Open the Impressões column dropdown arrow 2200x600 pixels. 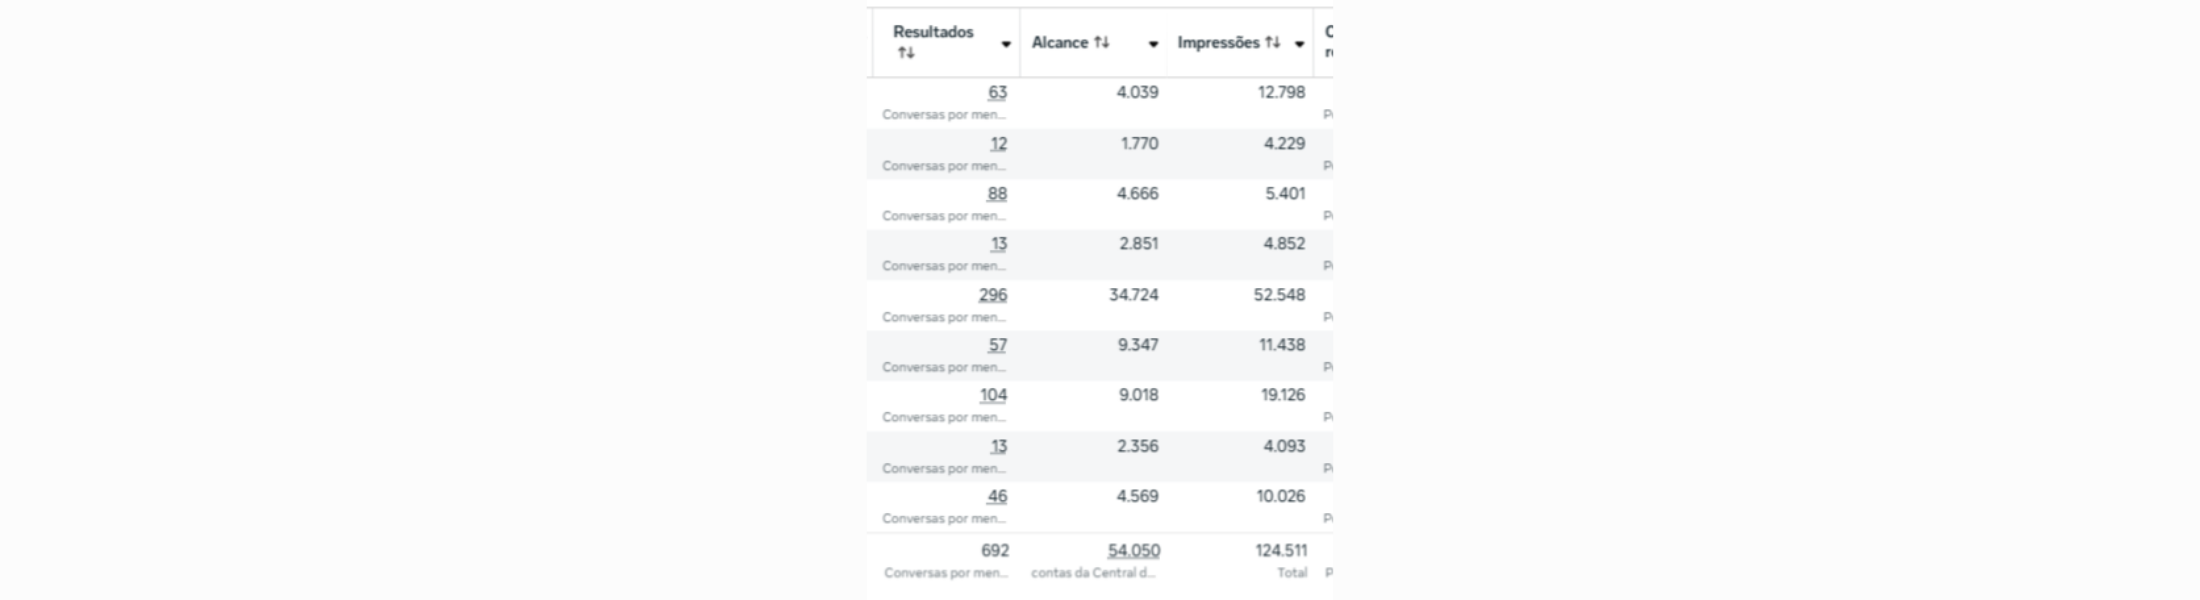pos(1299,44)
